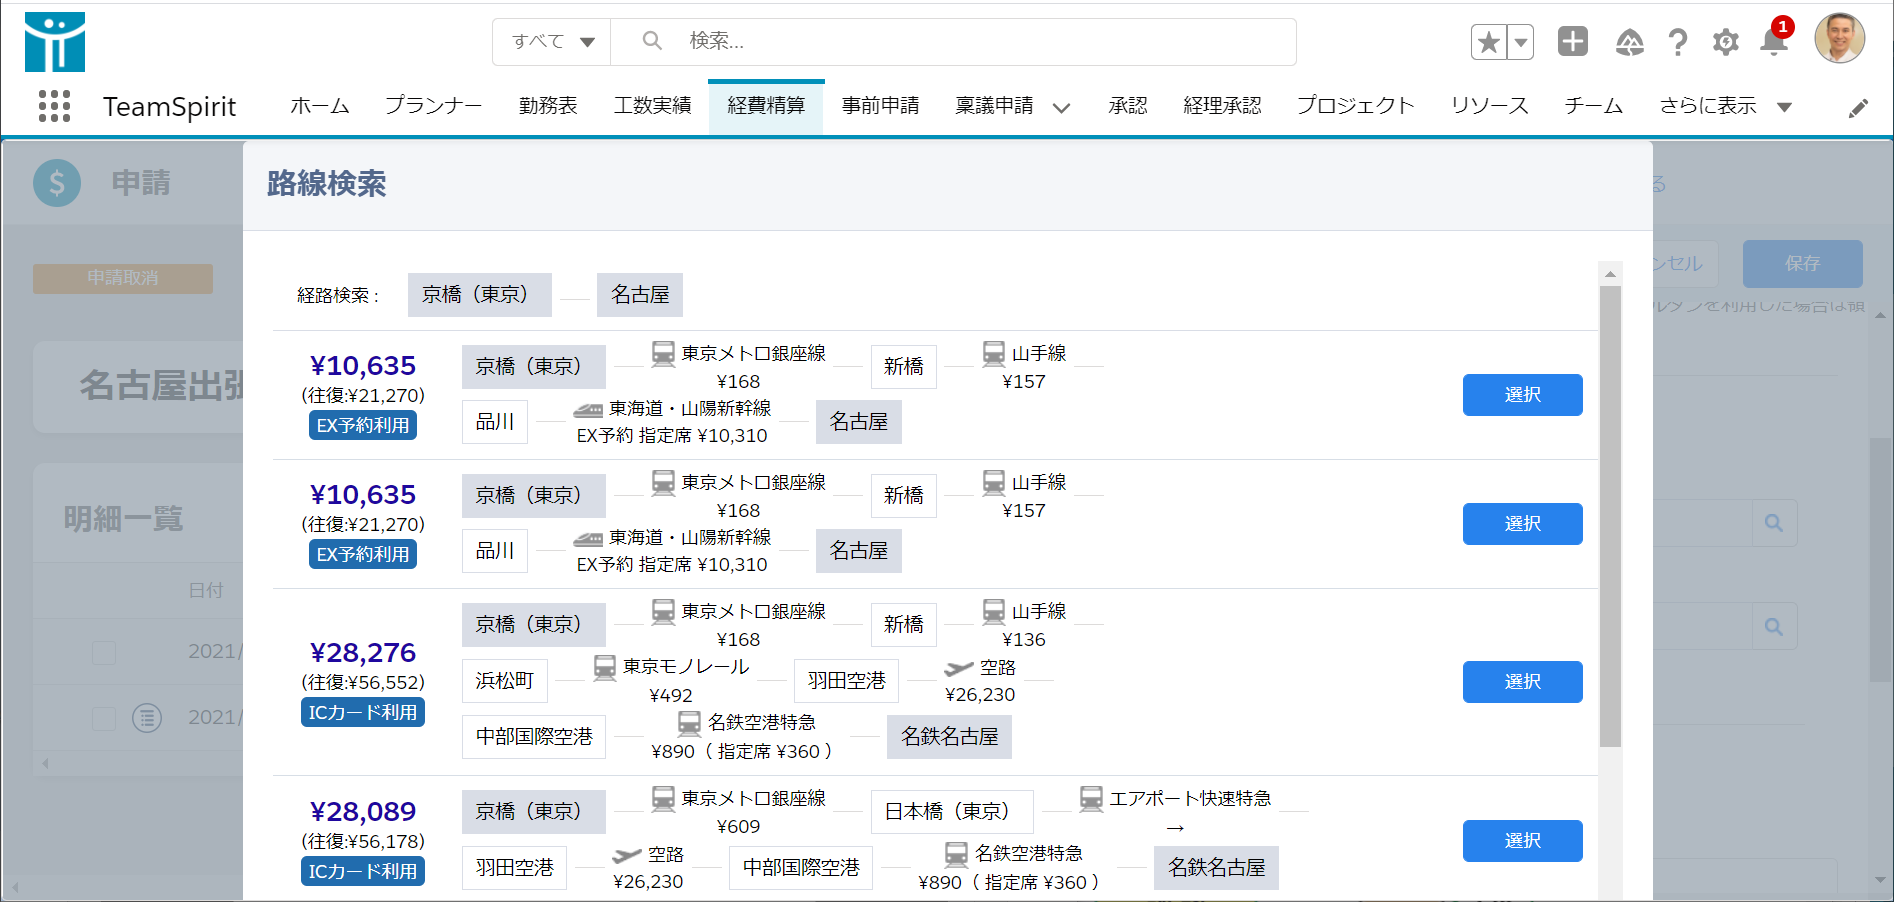
Task: Click train icon next to 東京モノレール
Action: click(x=605, y=667)
